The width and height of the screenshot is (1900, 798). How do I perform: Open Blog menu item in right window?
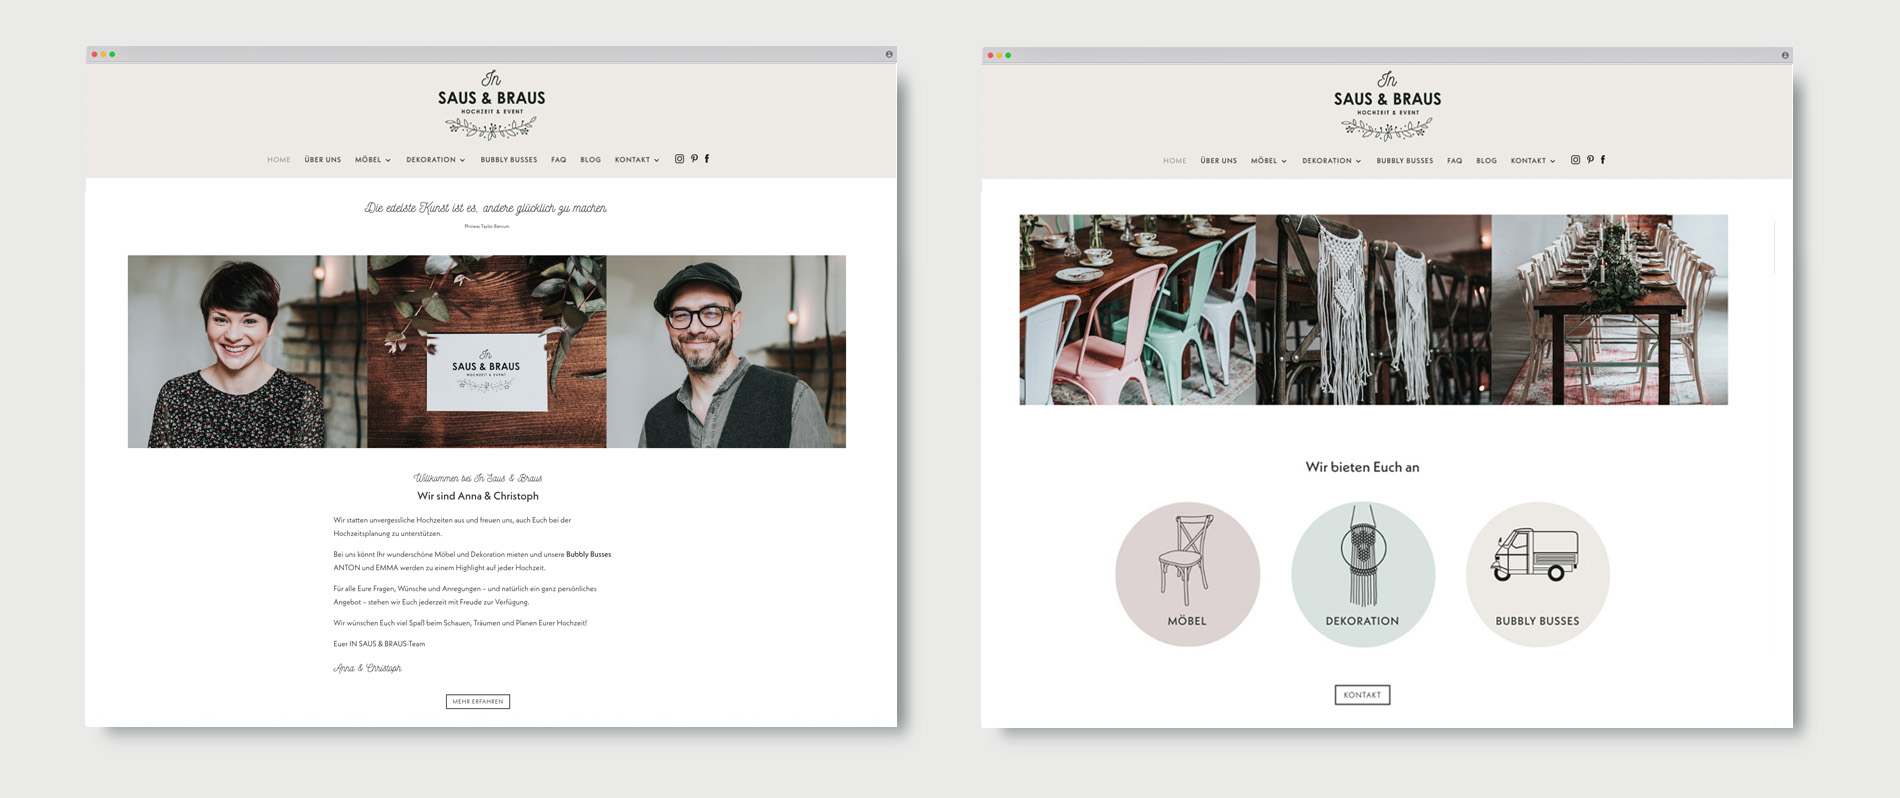[1487, 161]
